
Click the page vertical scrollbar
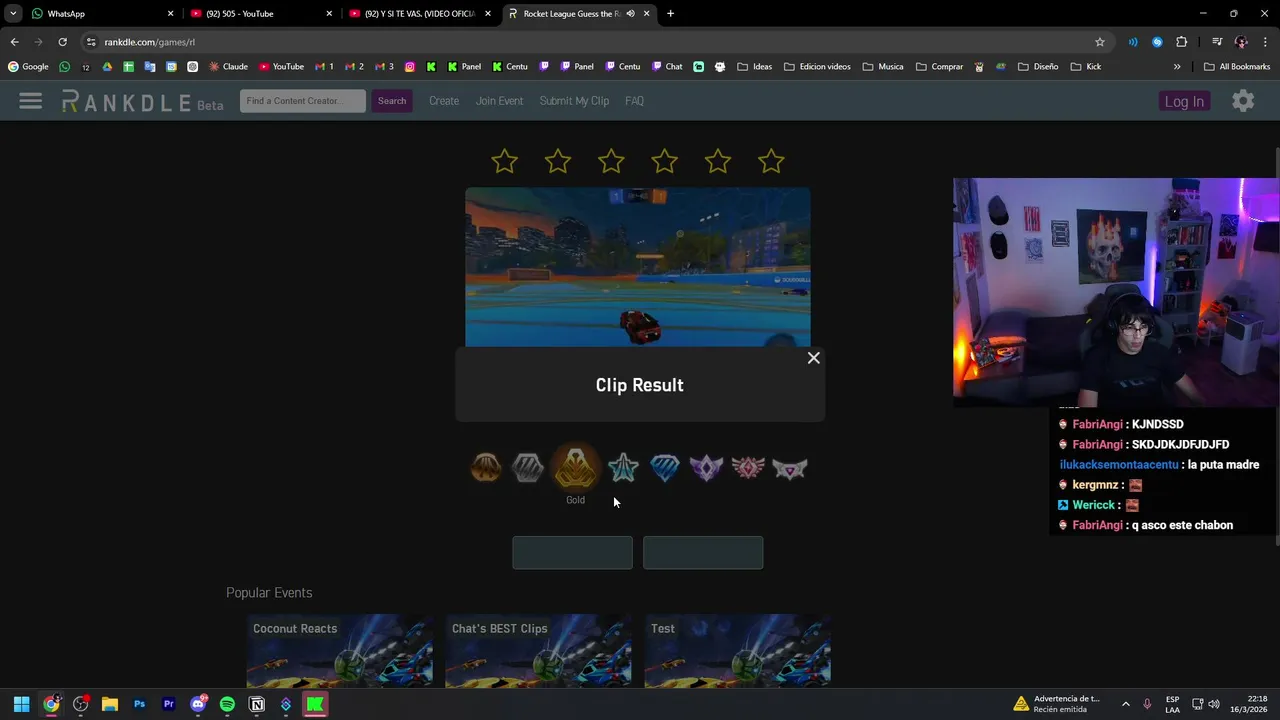pyautogui.click(x=1276, y=345)
